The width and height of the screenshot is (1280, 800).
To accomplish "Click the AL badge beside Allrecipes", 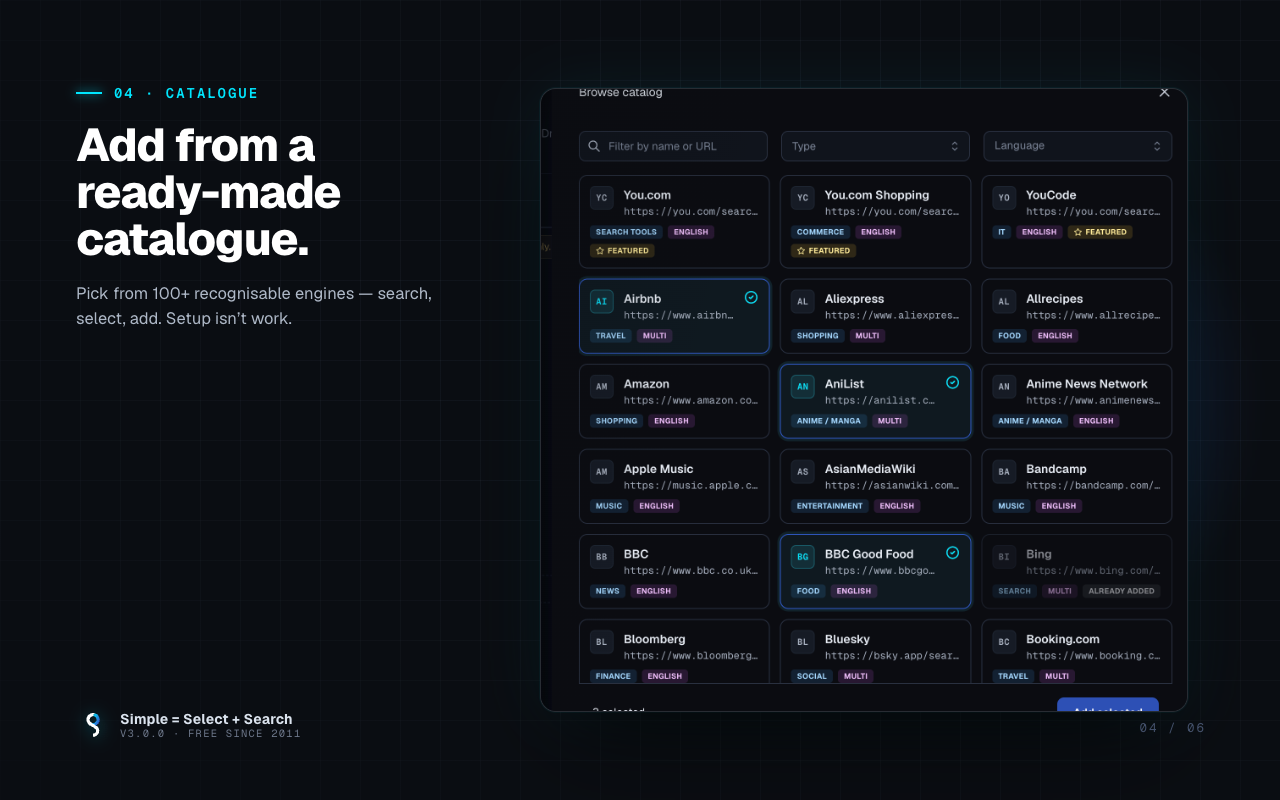I will pyautogui.click(x=1004, y=301).
